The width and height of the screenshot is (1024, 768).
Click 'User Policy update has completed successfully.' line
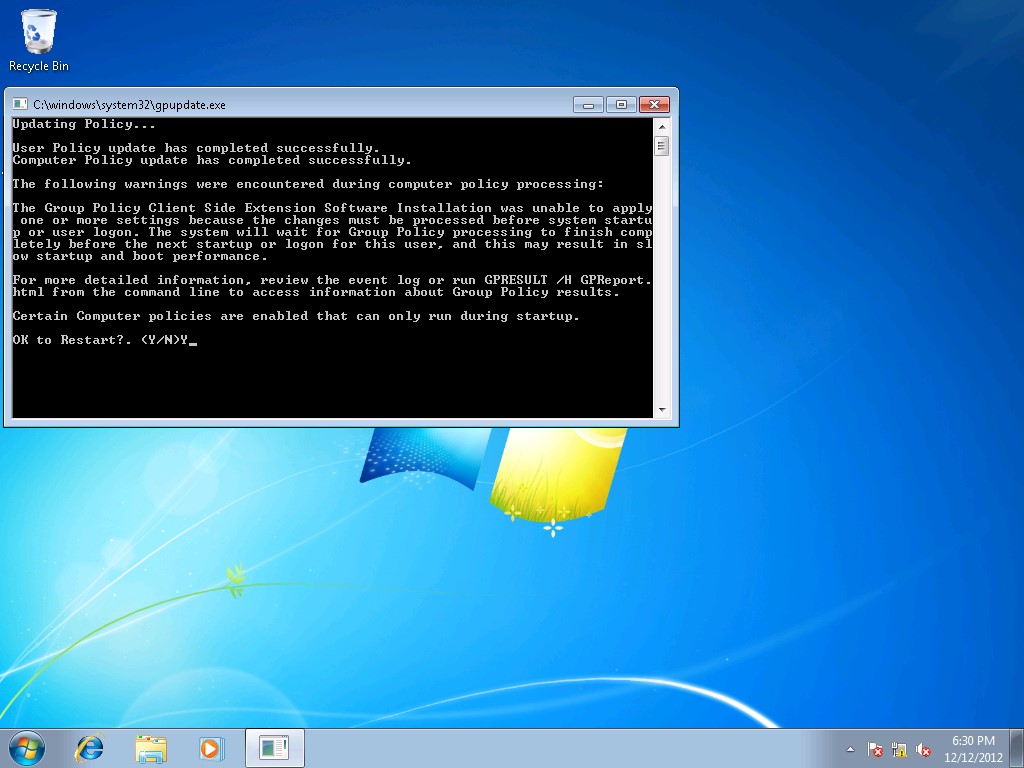[196, 148]
